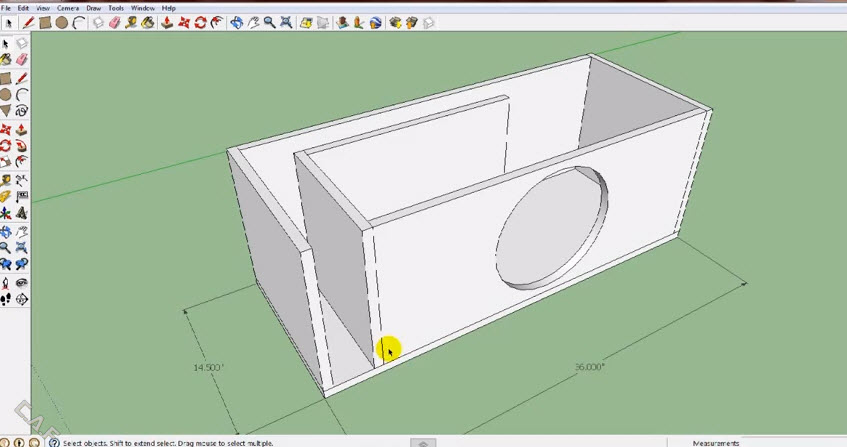The image size is (847, 447).
Task: Select the Position Camera tool
Action: coord(5,283)
